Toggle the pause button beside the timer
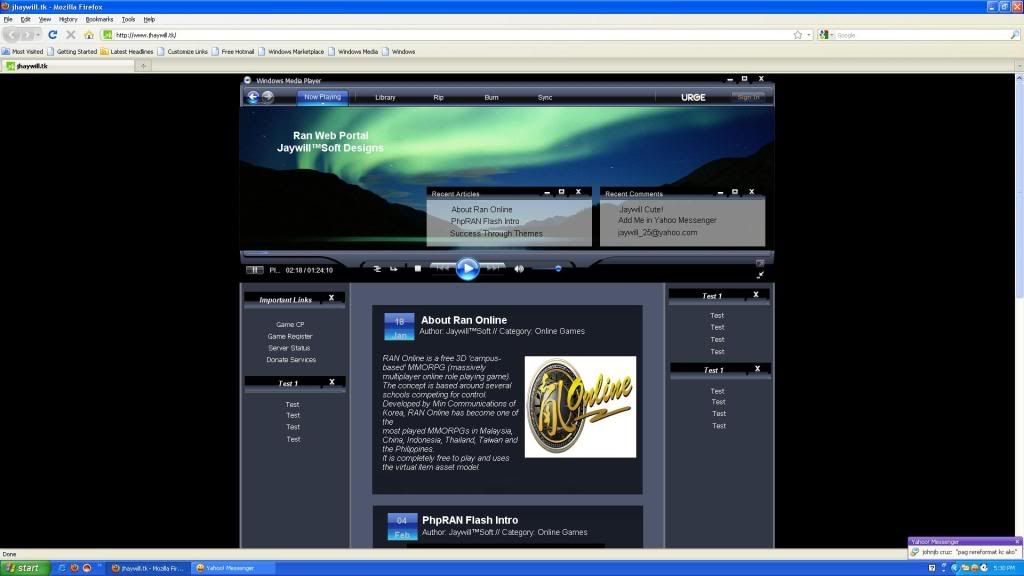This screenshot has height=576, width=1024. click(x=255, y=269)
